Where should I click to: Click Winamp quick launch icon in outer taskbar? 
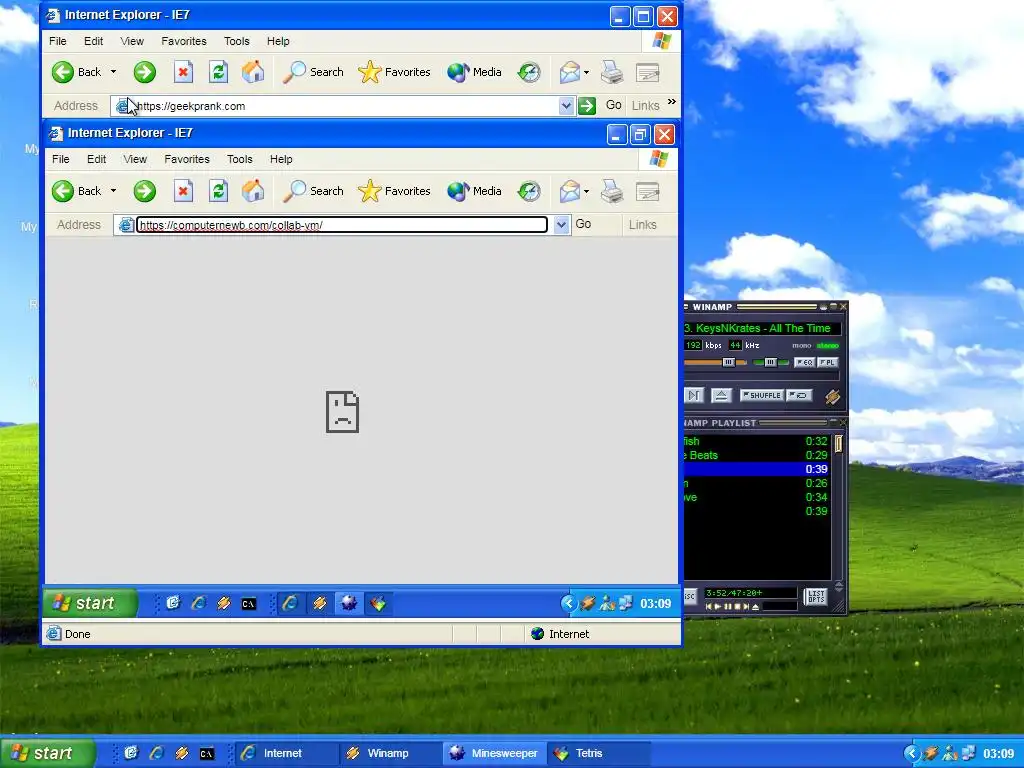click(x=182, y=753)
